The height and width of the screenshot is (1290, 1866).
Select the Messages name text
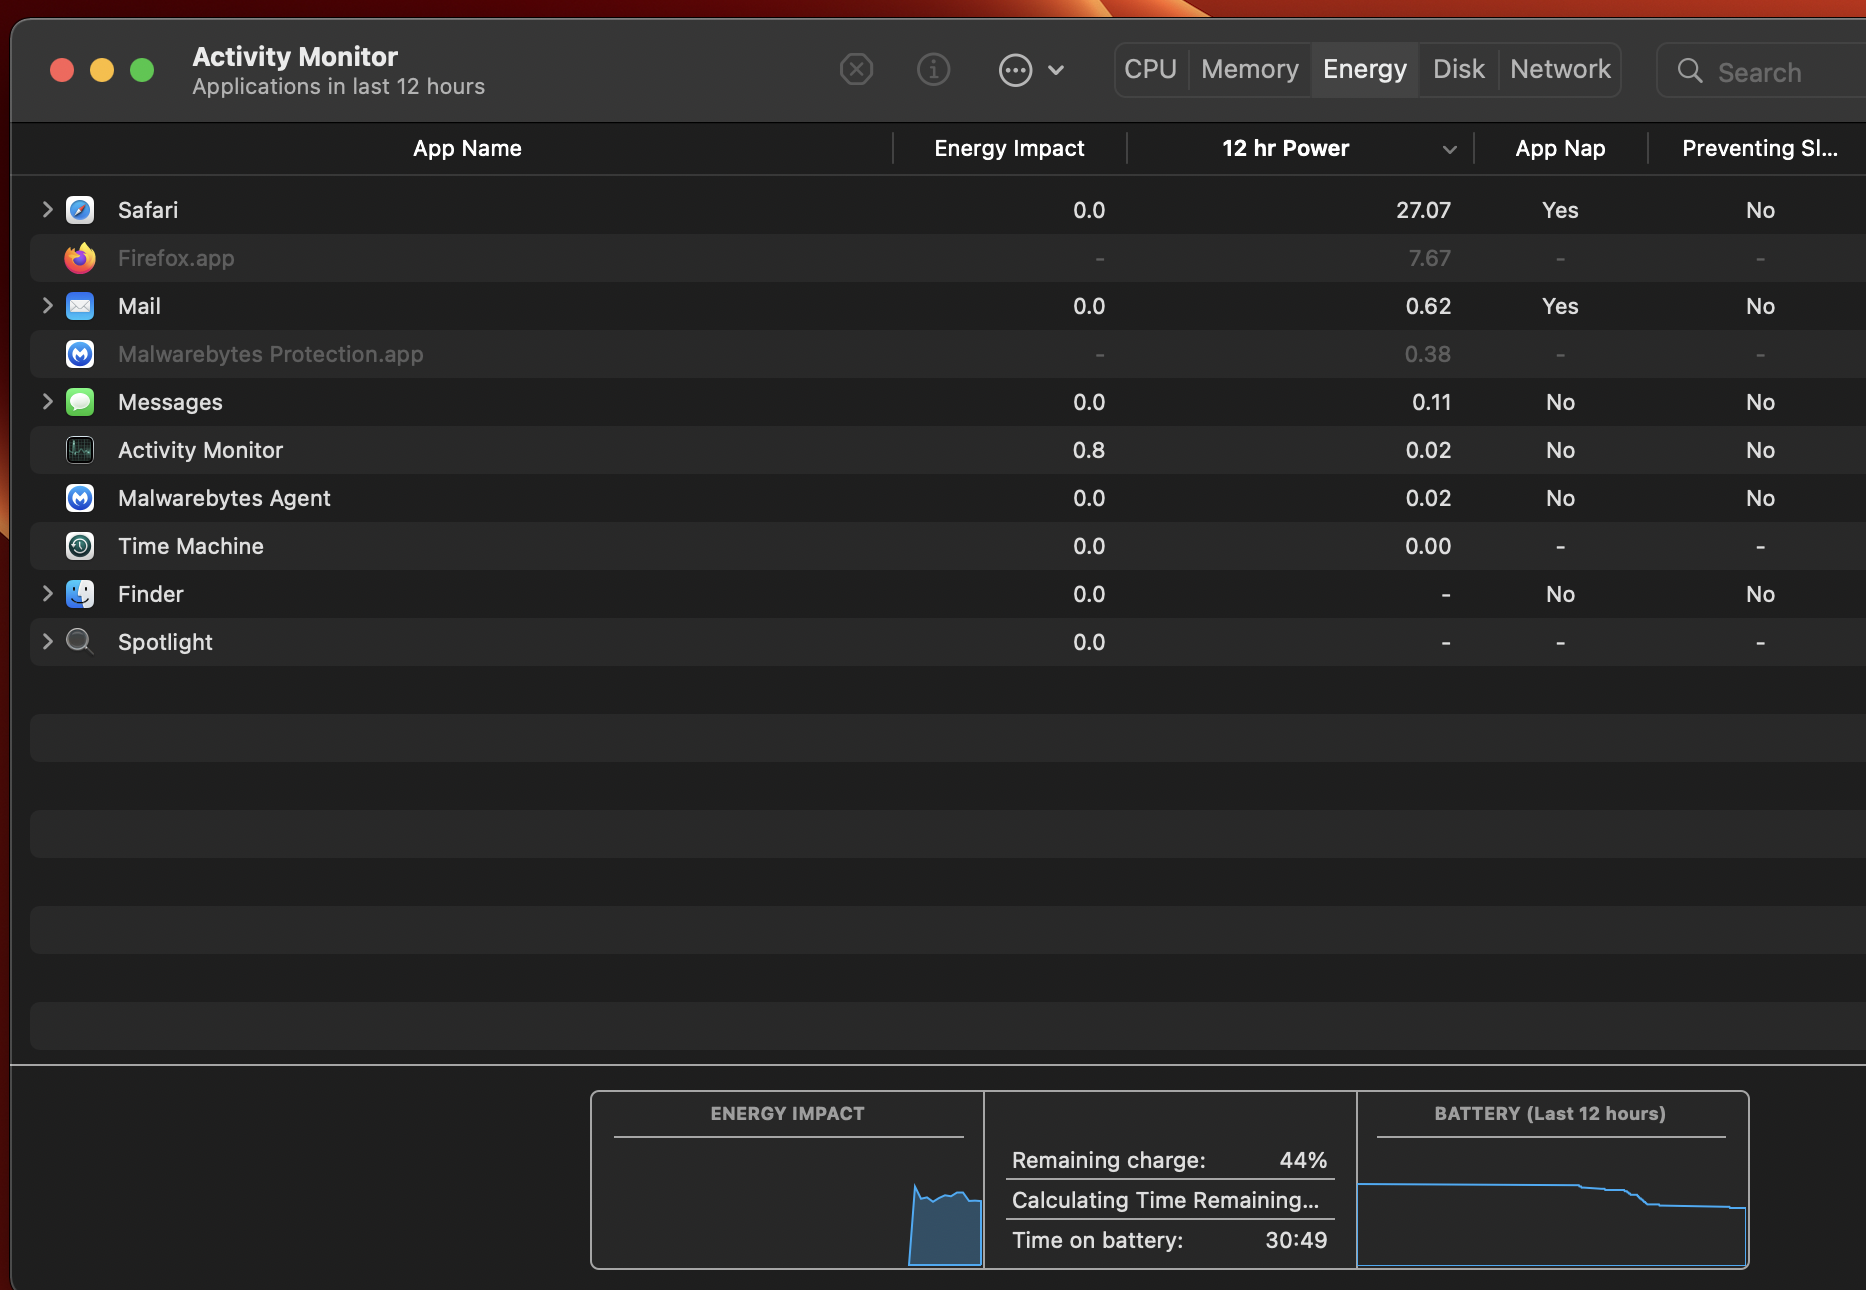[170, 402]
